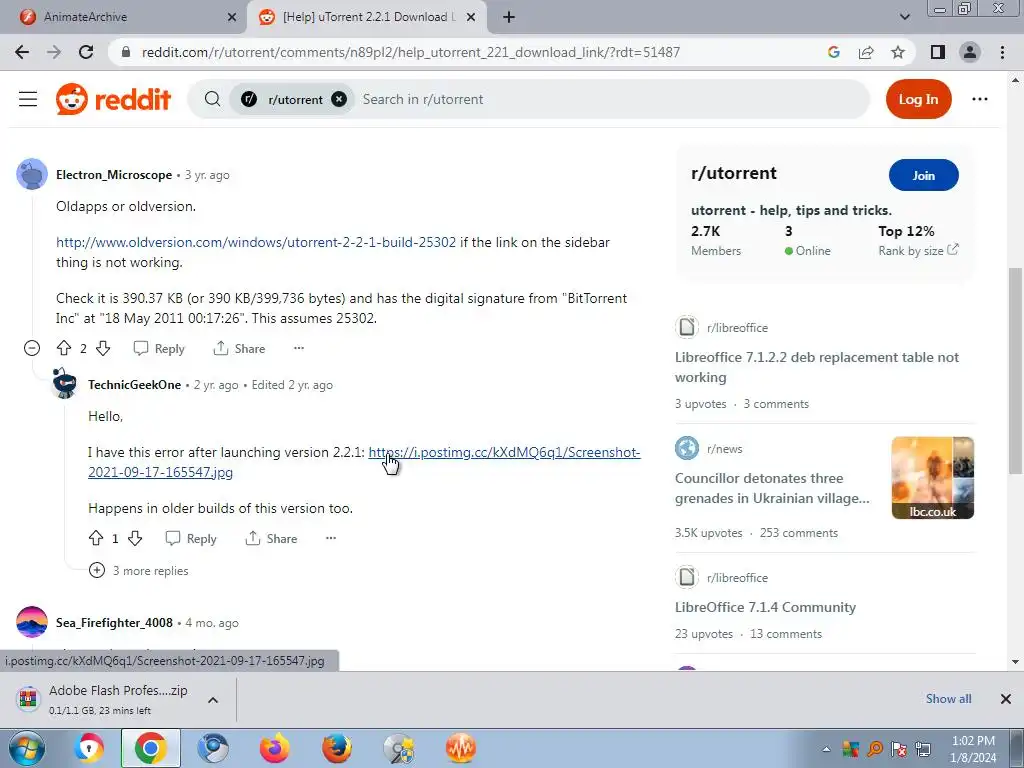
Task: Open LibreOffice 7.1.4 Community post
Action: 765,607
